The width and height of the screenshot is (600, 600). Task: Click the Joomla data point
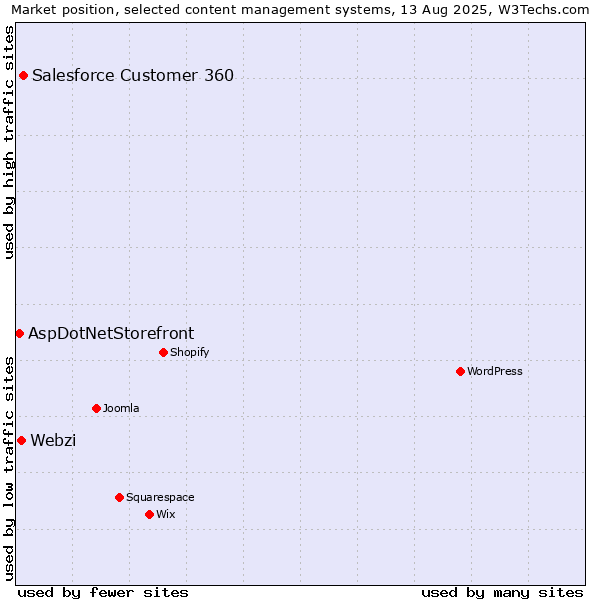click(x=96, y=408)
